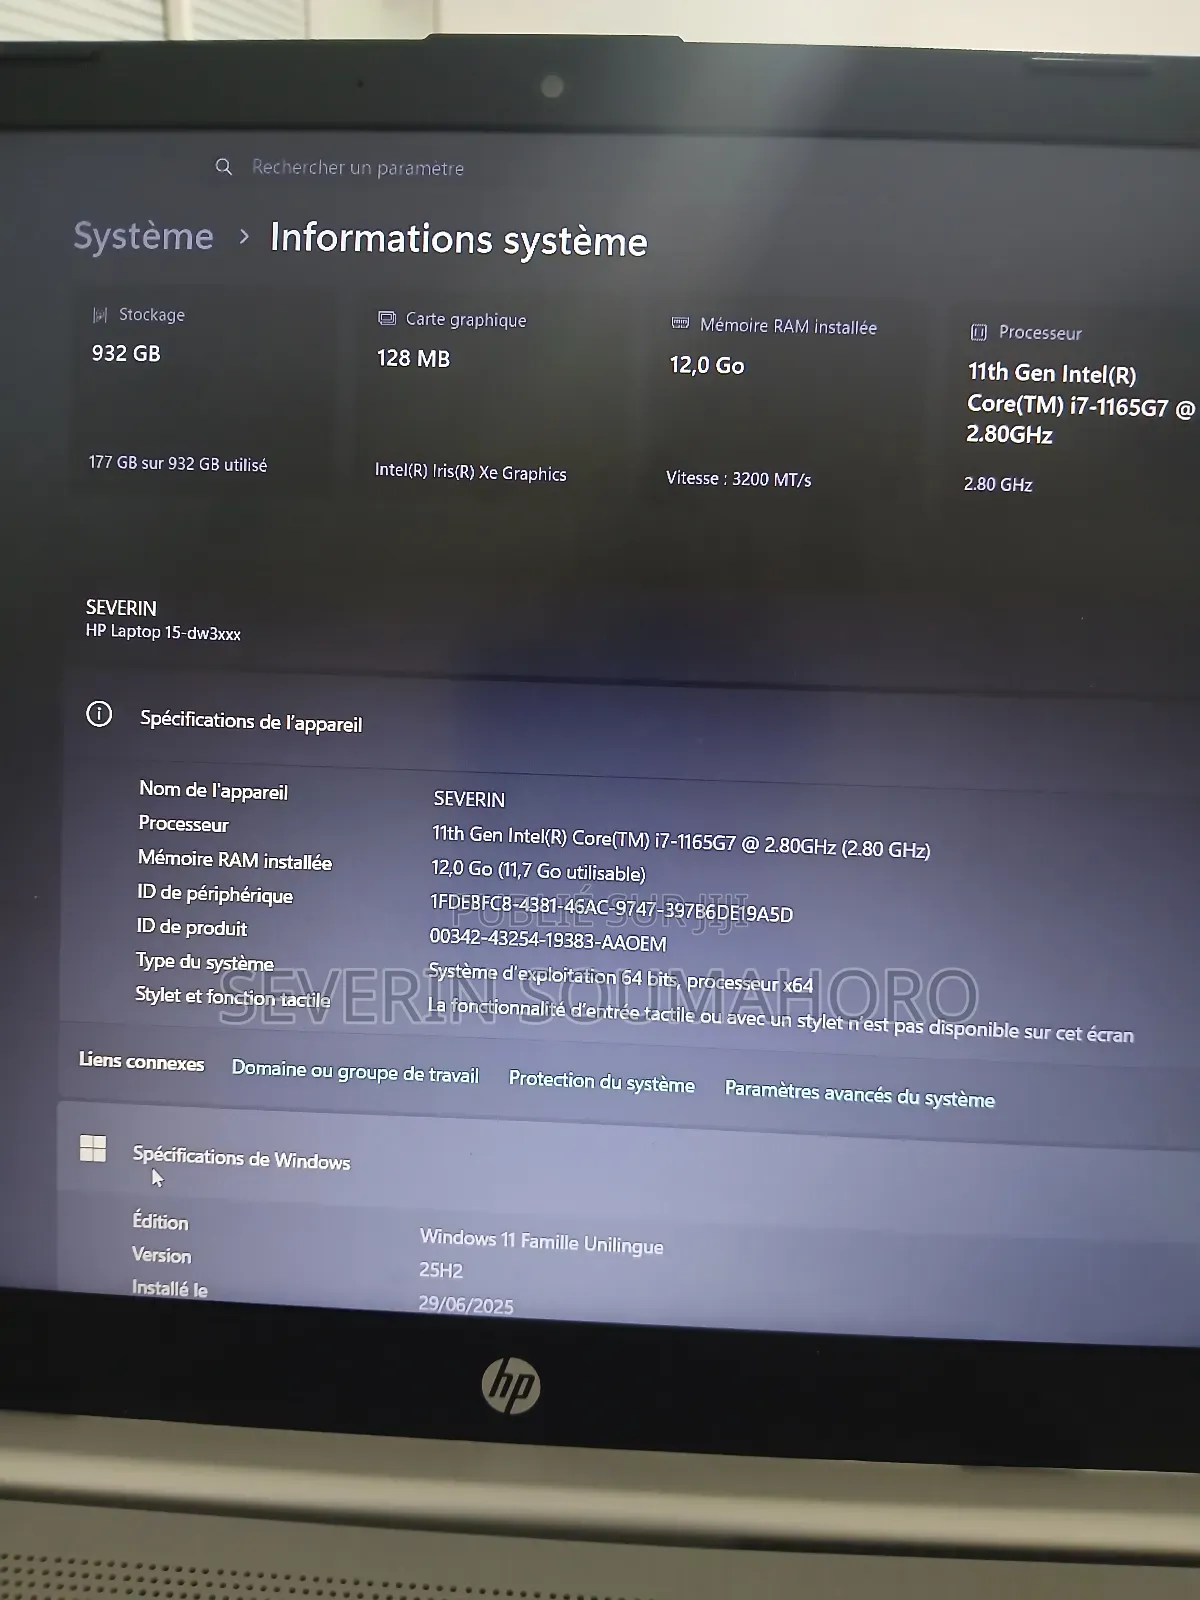The width and height of the screenshot is (1200, 1600).
Task: Select the '177 GB sur 932 GB utilisé' text
Action: [178, 464]
